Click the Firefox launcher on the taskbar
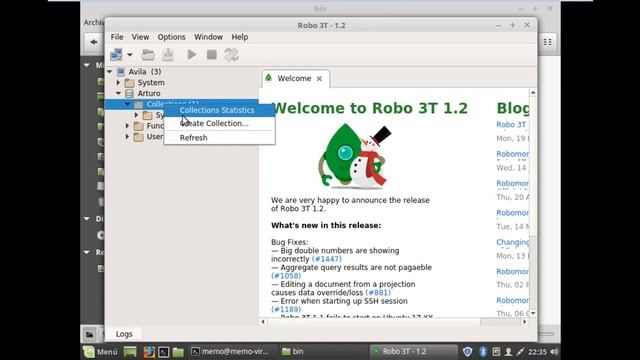The width and height of the screenshot is (640, 360). click(149, 351)
